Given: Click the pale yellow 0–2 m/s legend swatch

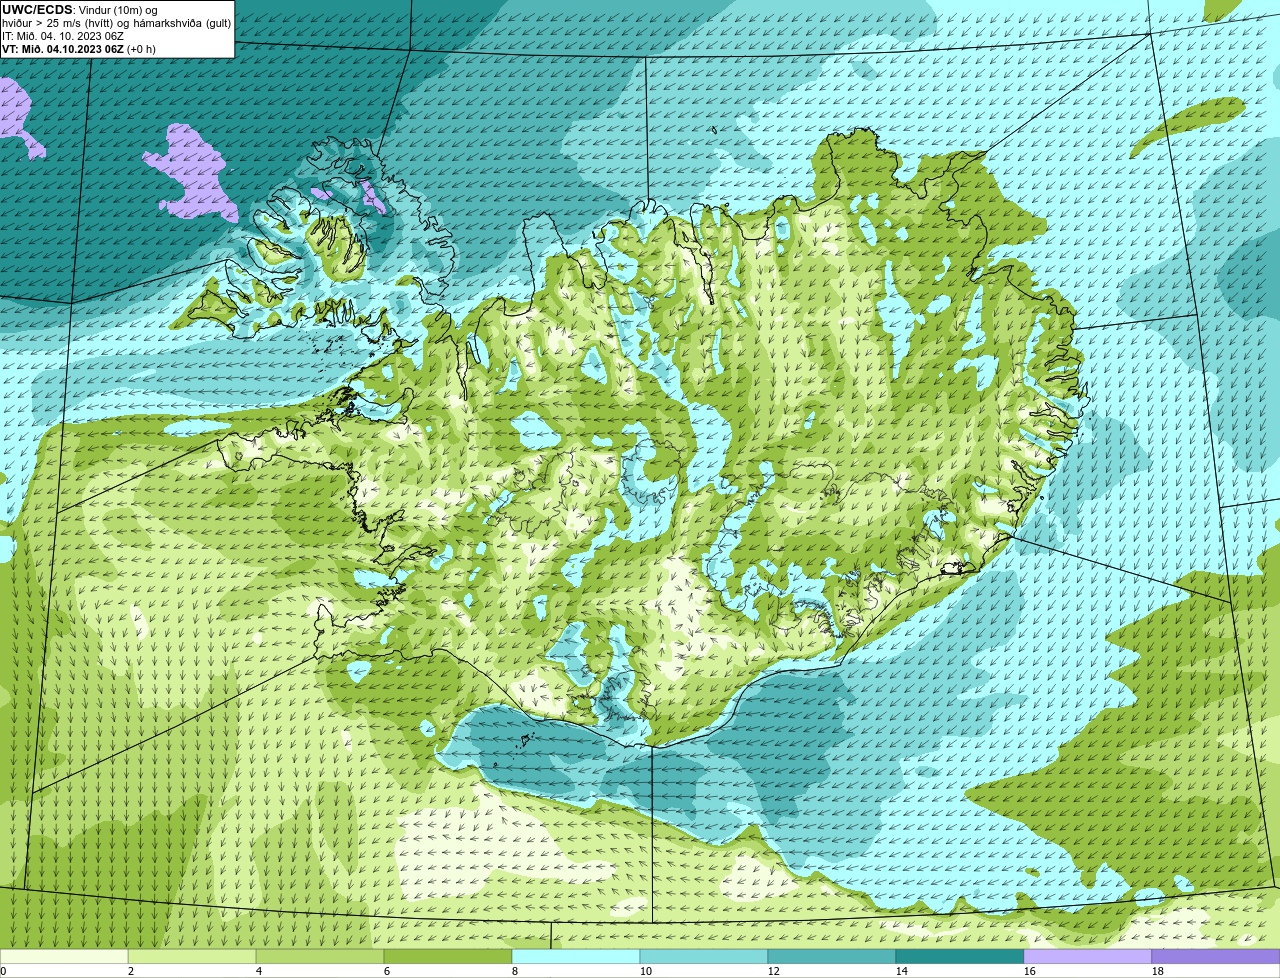Looking at the screenshot, I should point(64,956).
